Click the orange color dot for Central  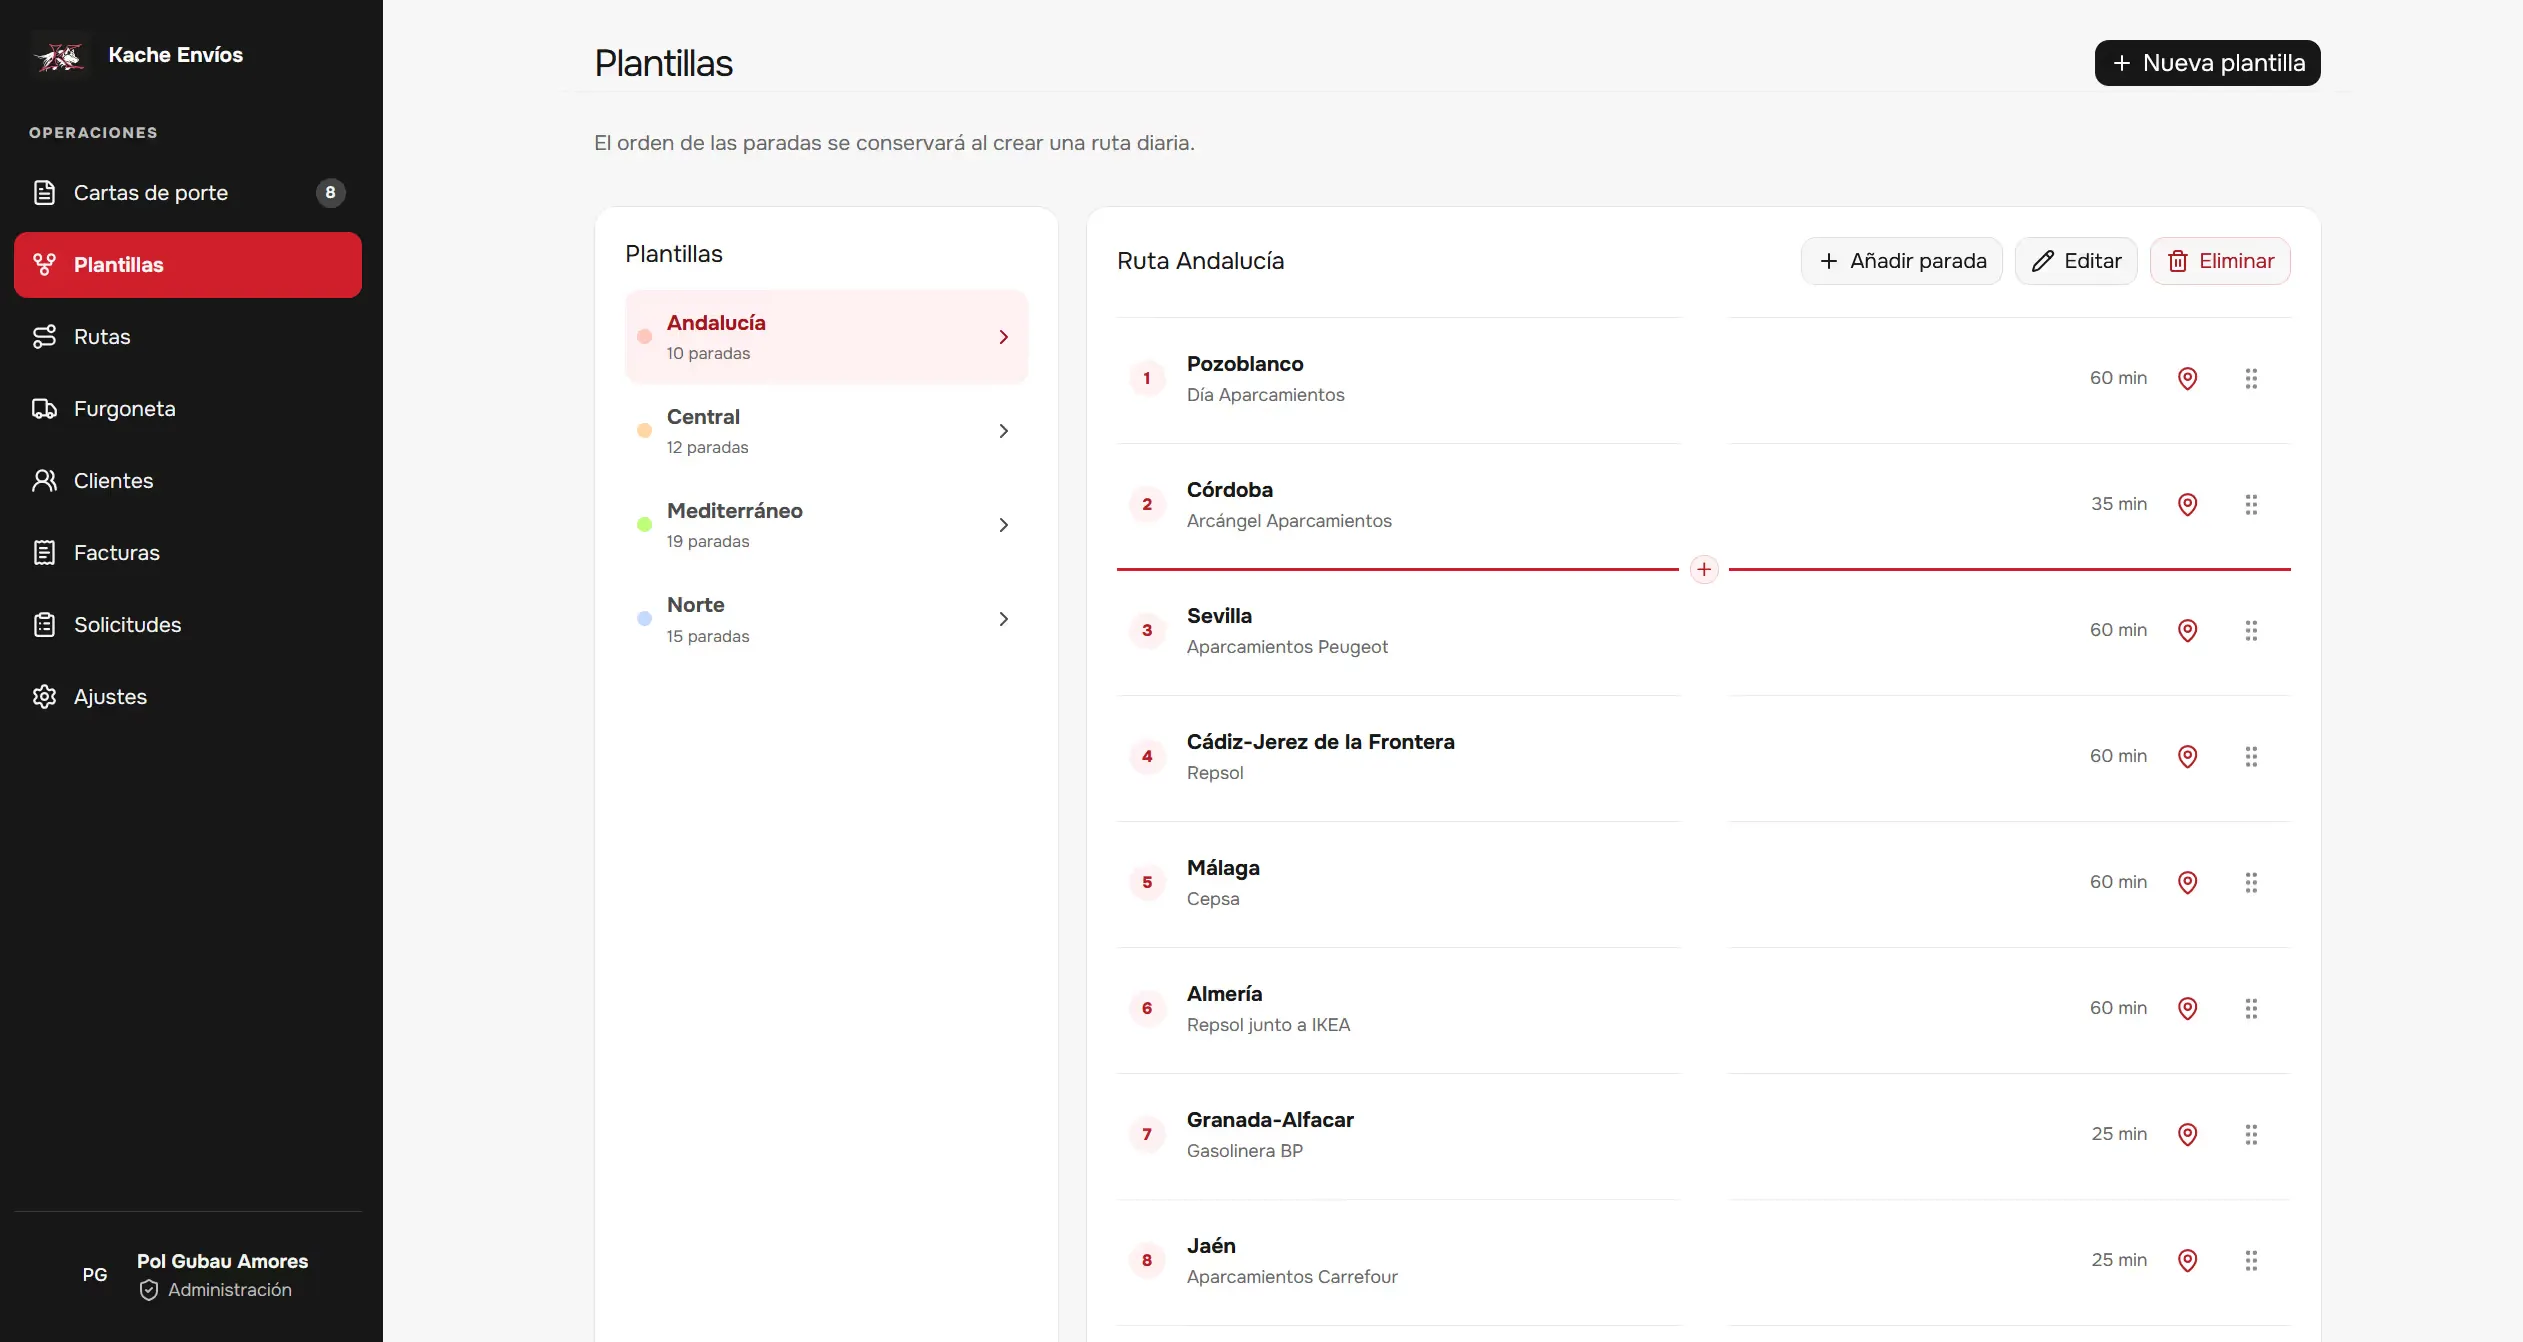(644, 431)
